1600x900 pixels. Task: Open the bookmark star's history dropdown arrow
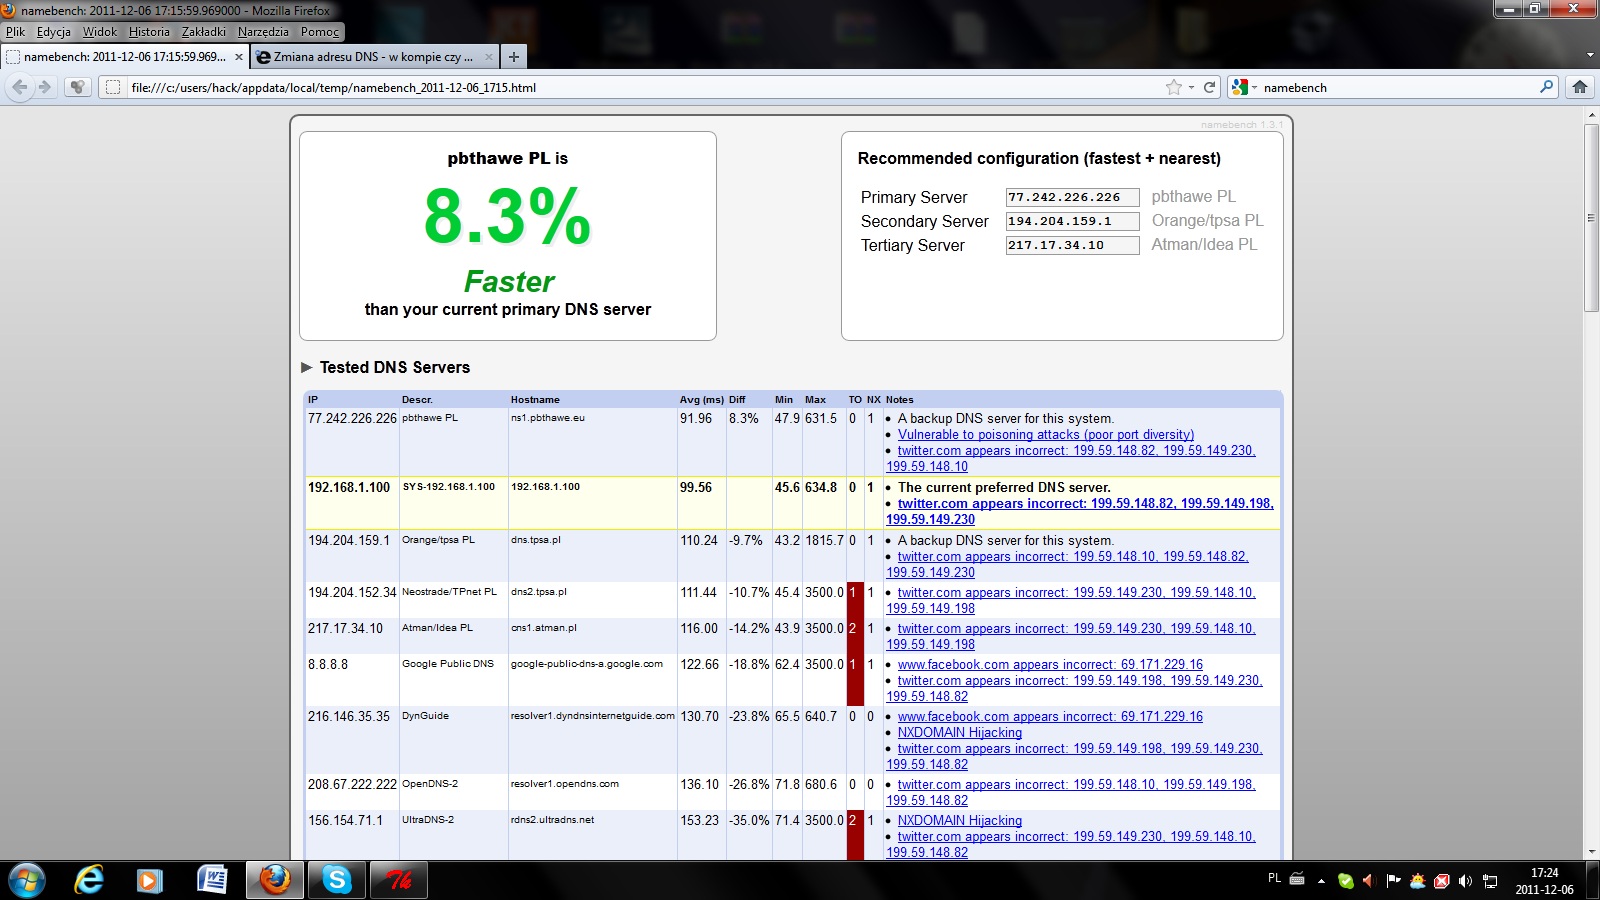[x=1191, y=87]
